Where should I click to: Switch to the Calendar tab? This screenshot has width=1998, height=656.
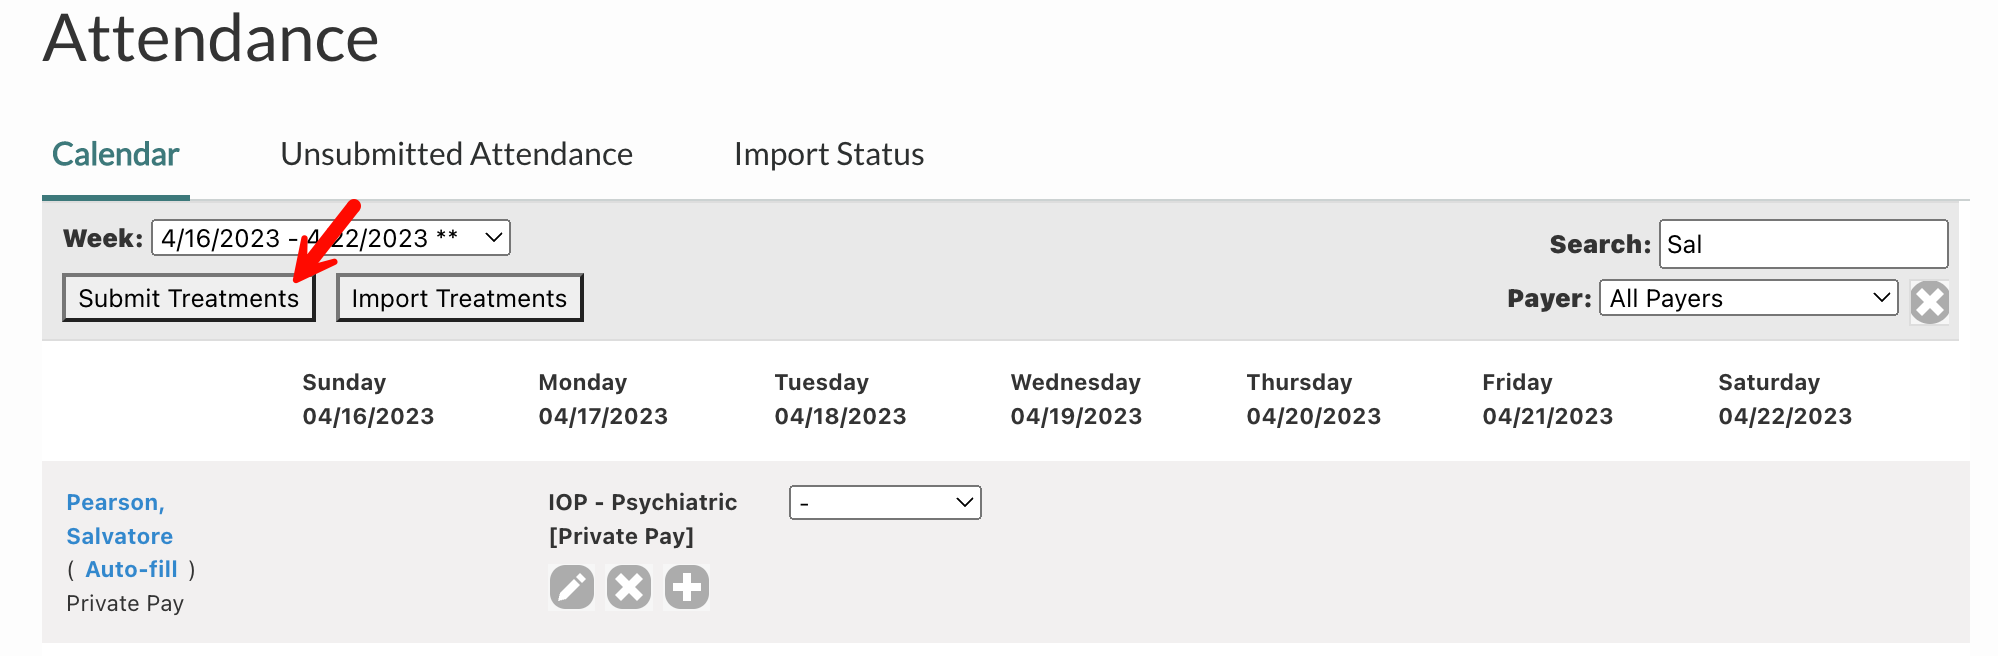[x=115, y=155]
